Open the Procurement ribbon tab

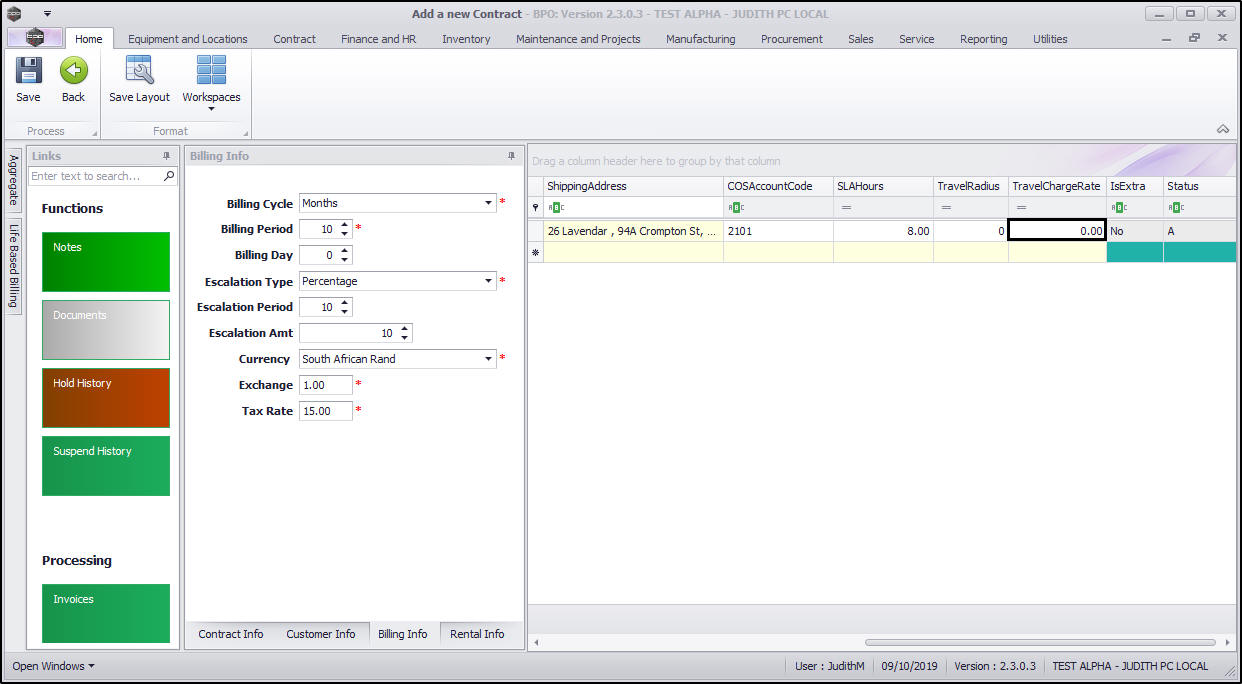(791, 39)
